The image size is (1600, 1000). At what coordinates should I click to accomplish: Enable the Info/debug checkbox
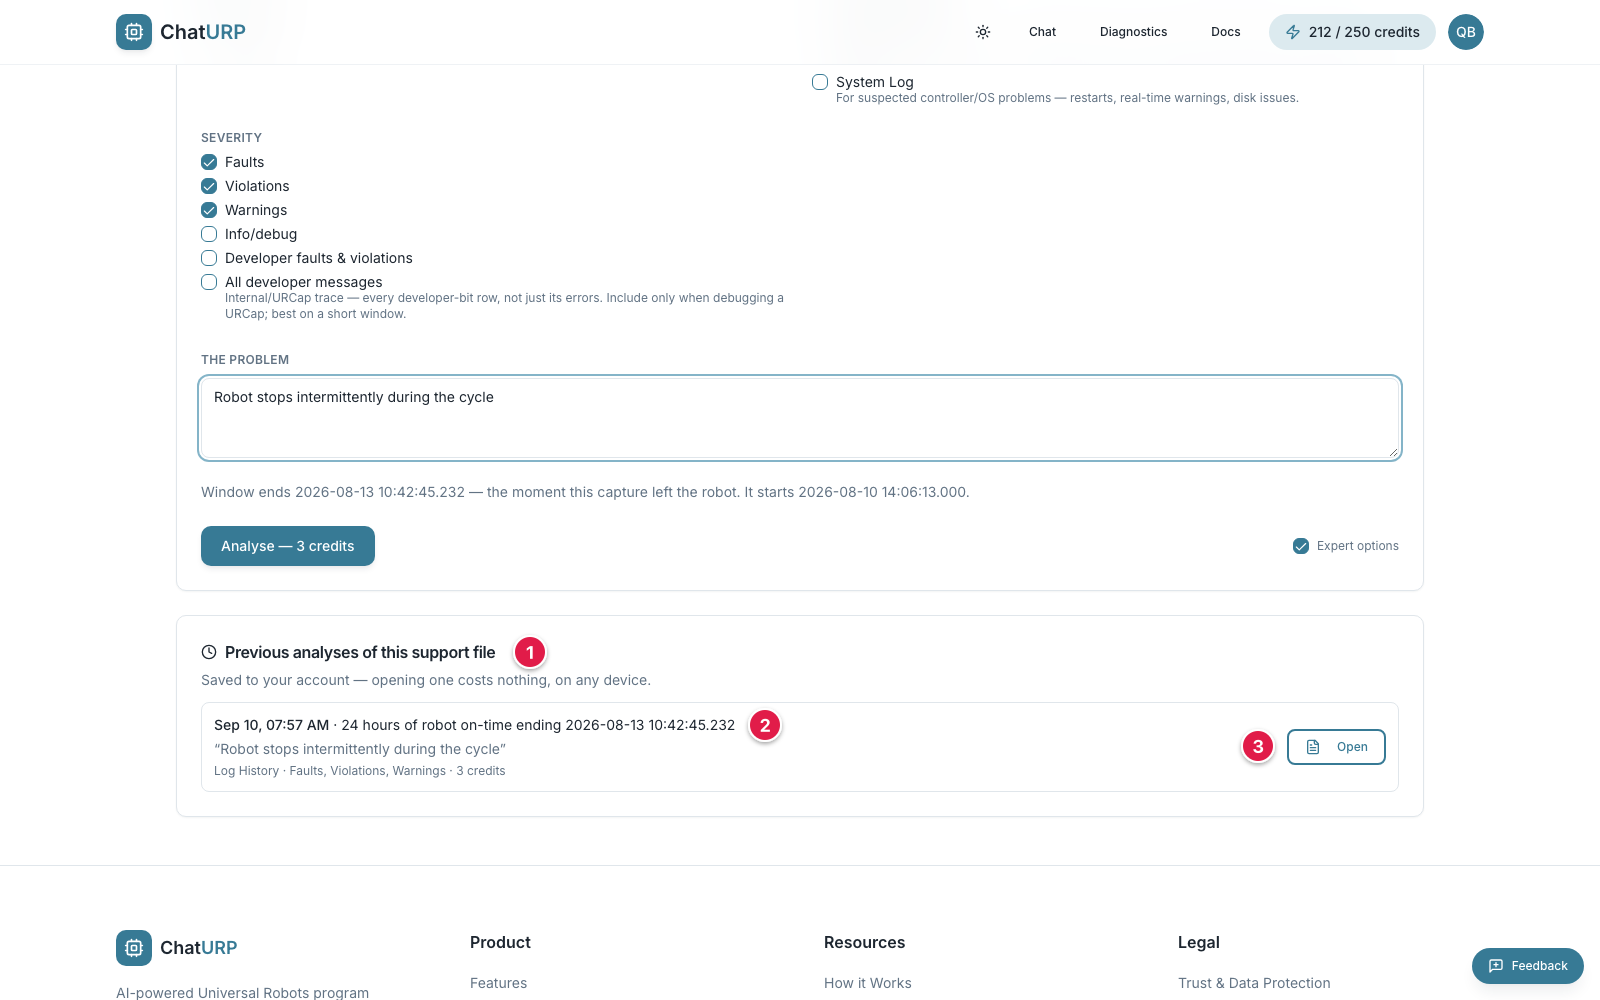(x=209, y=234)
